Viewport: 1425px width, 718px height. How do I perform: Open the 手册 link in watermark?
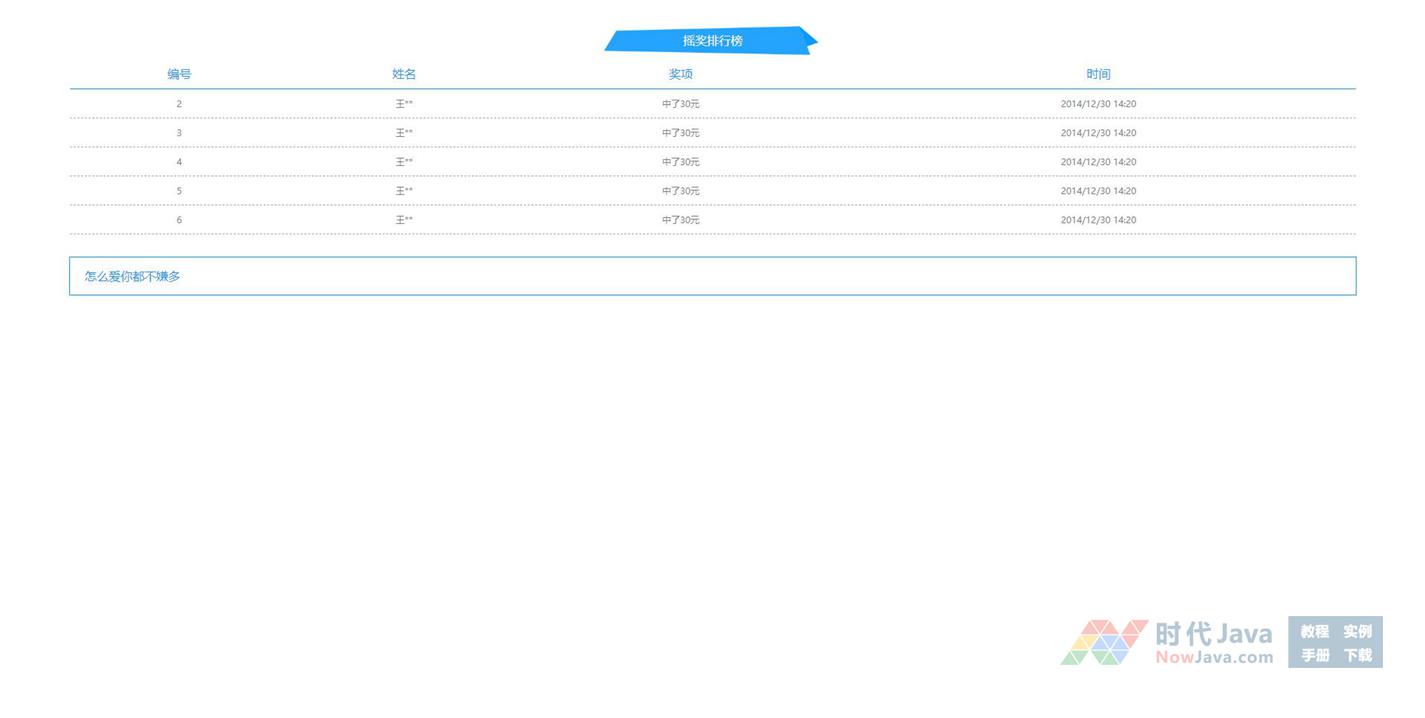coord(1314,656)
